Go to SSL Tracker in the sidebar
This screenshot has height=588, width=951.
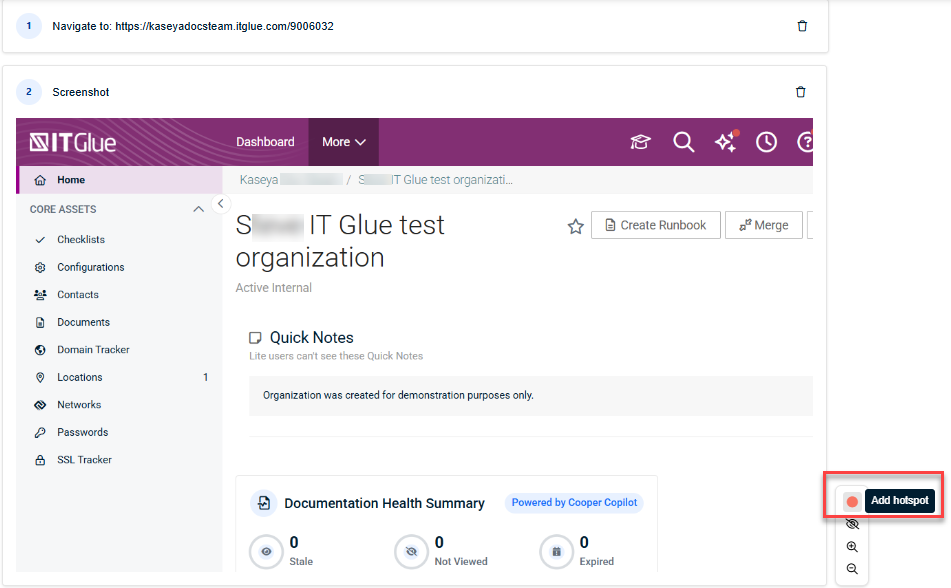click(x=84, y=460)
